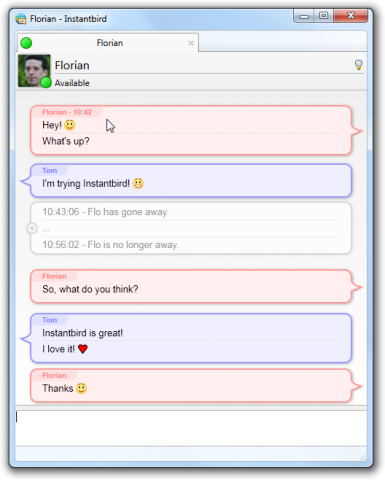Close the Florian tab
This screenshot has width=385, height=480.
tap(191, 43)
